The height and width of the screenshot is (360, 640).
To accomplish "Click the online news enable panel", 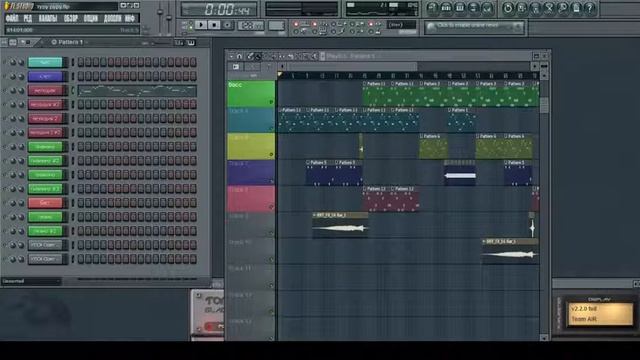I will coord(474,27).
